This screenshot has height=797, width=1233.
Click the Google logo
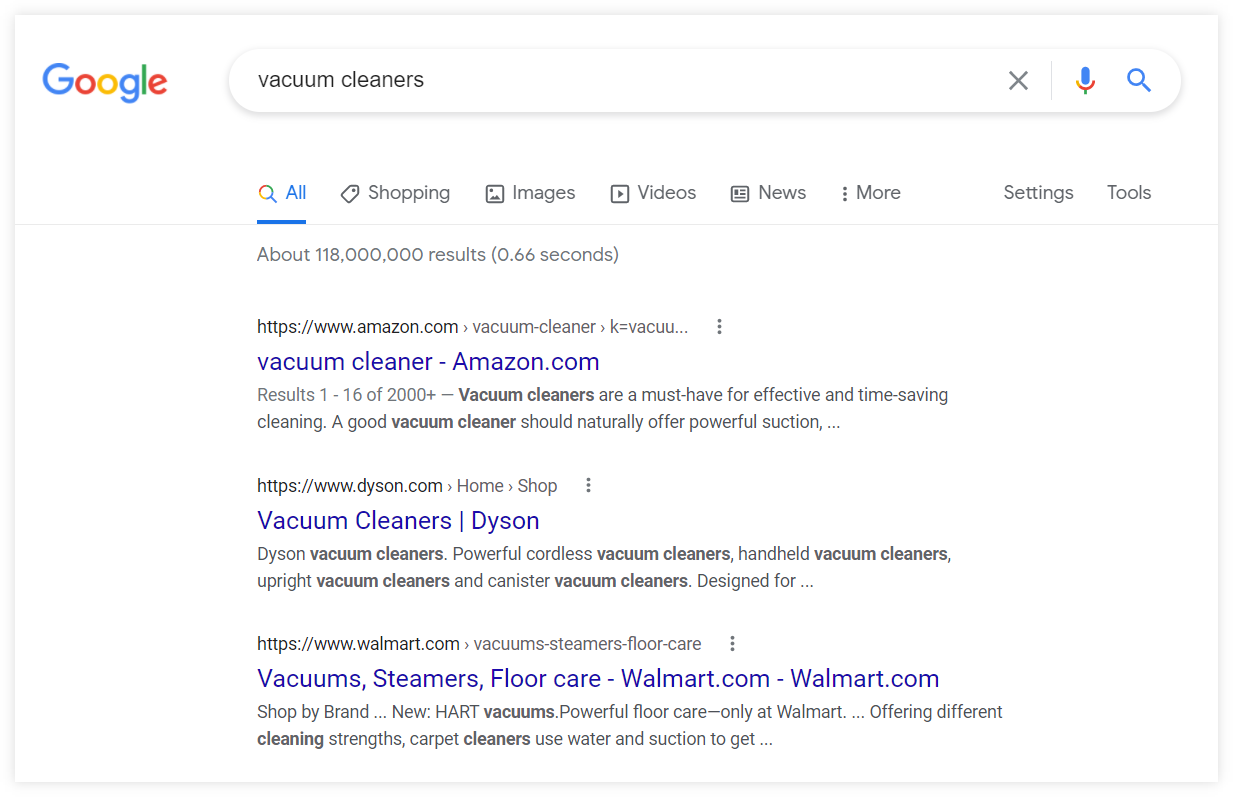tap(104, 82)
